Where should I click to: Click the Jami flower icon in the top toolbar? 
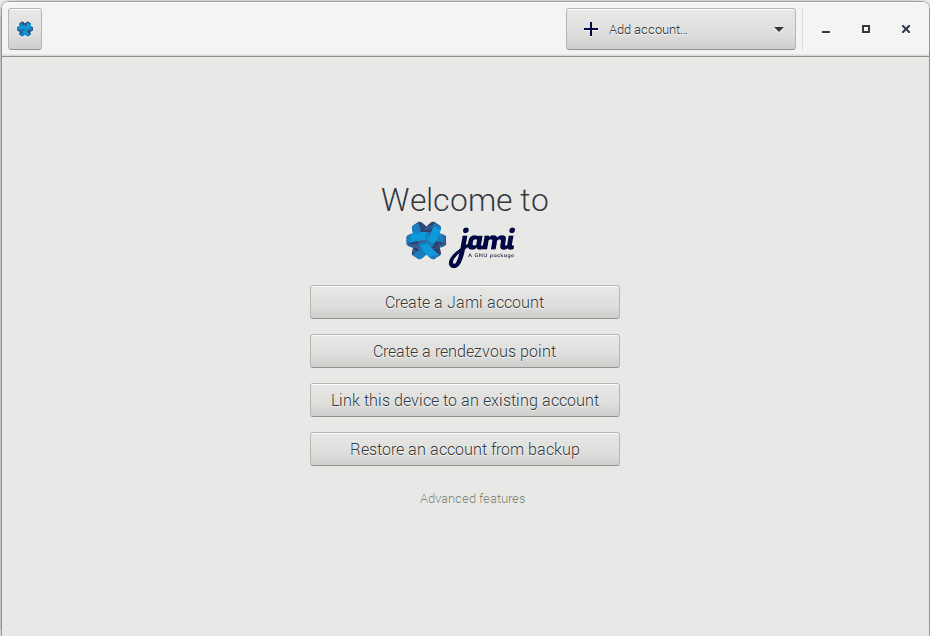(x=24, y=28)
